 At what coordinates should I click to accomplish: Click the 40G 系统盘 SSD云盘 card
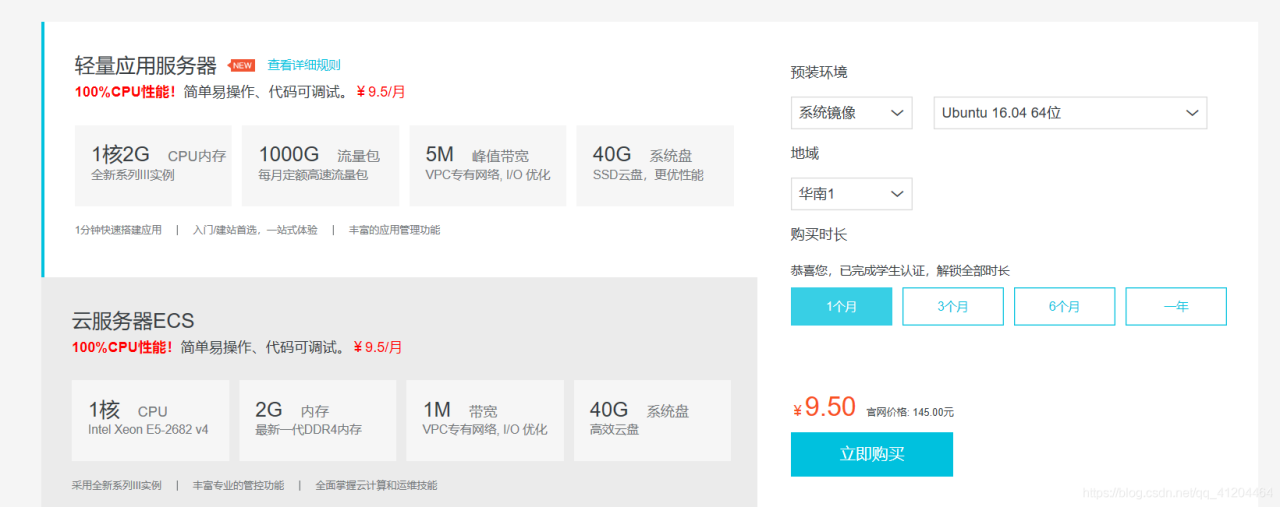[x=654, y=165]
